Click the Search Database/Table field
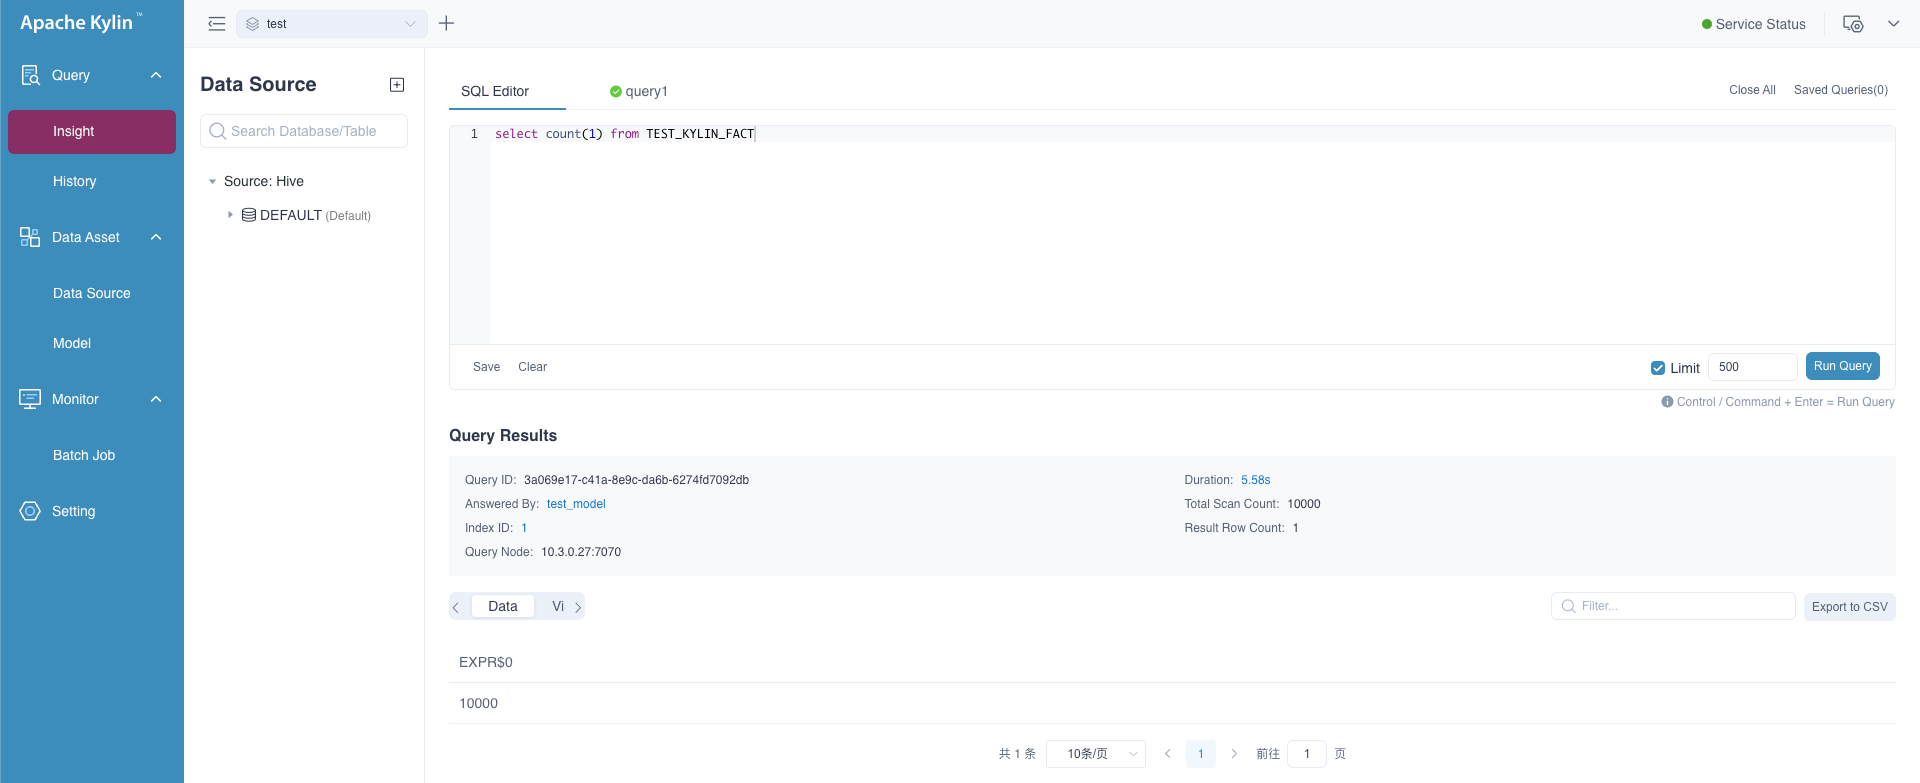1920x783 pixels. click(305, 131)
